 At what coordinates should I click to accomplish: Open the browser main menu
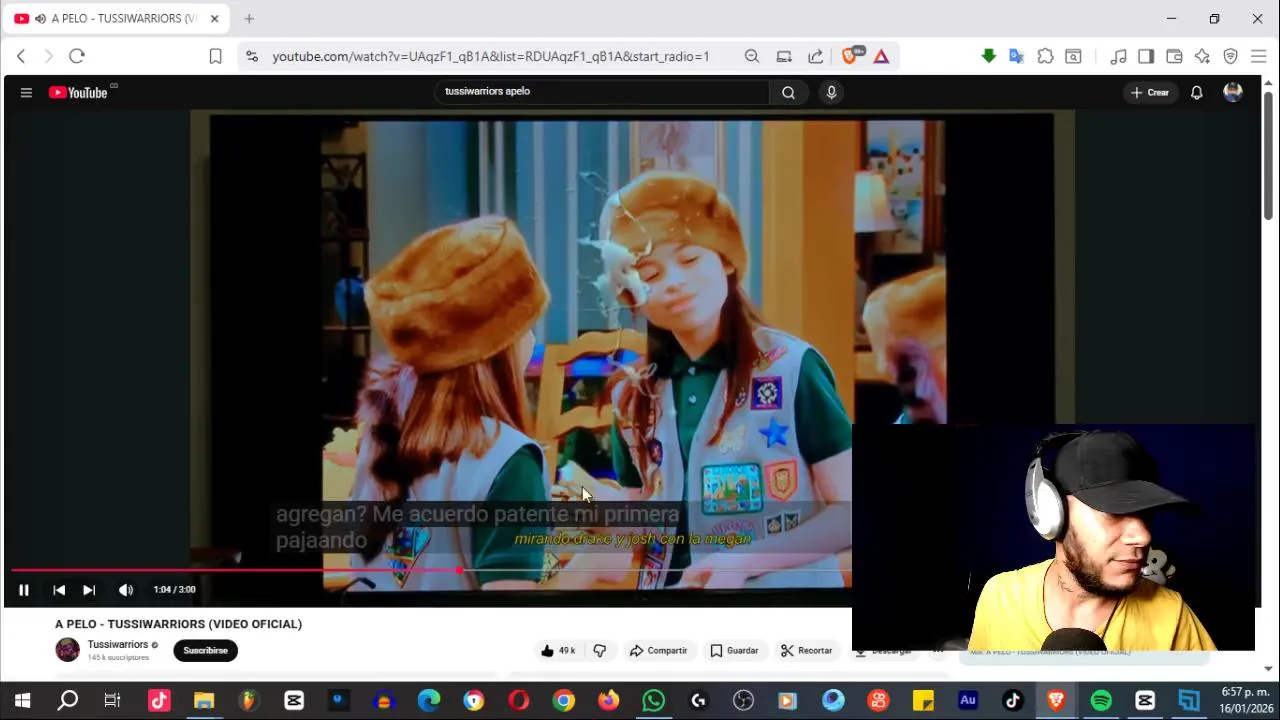tap(1258, 56)
